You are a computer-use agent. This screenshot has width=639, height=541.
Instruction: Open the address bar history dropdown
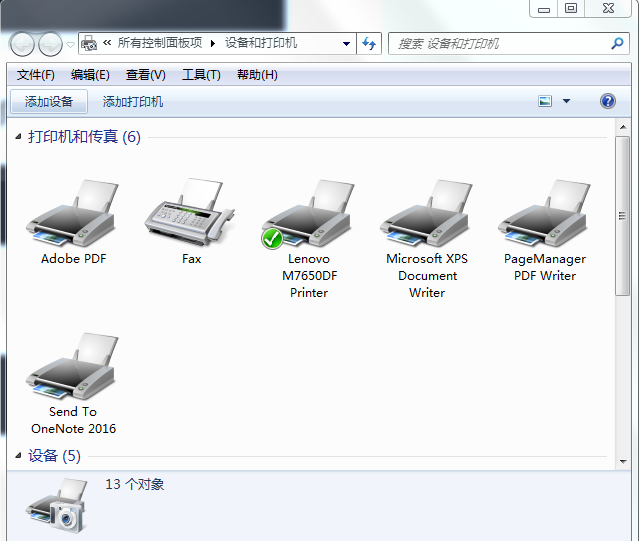tap(346, 44)
